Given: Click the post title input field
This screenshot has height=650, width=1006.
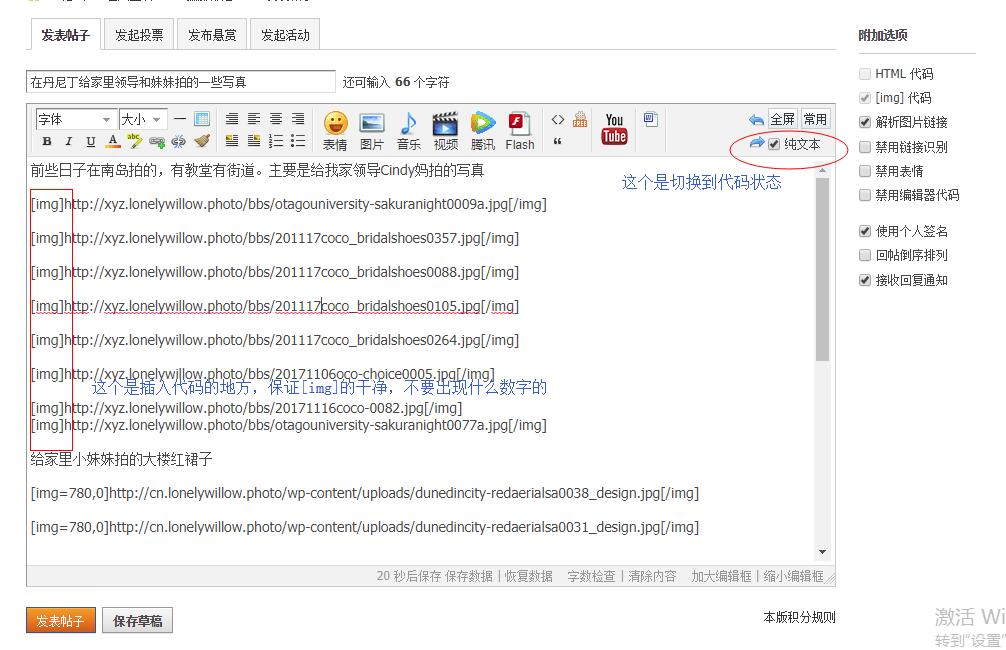Looking at the screenshot, I should (181, 82).
